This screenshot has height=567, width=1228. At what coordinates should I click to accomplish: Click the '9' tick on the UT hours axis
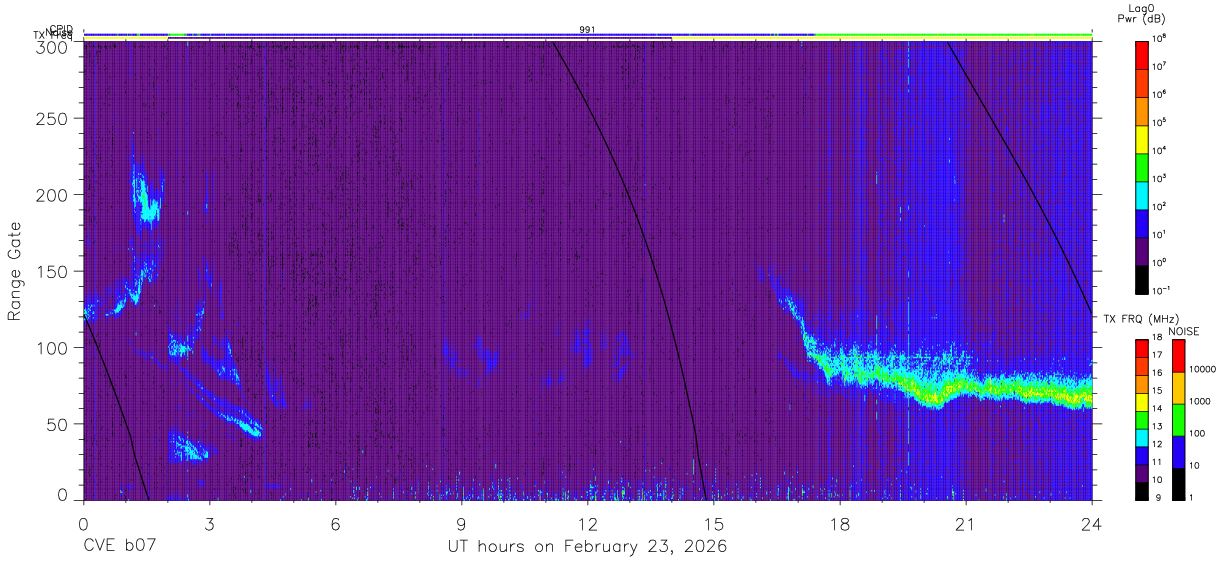[x=461, y=523]
